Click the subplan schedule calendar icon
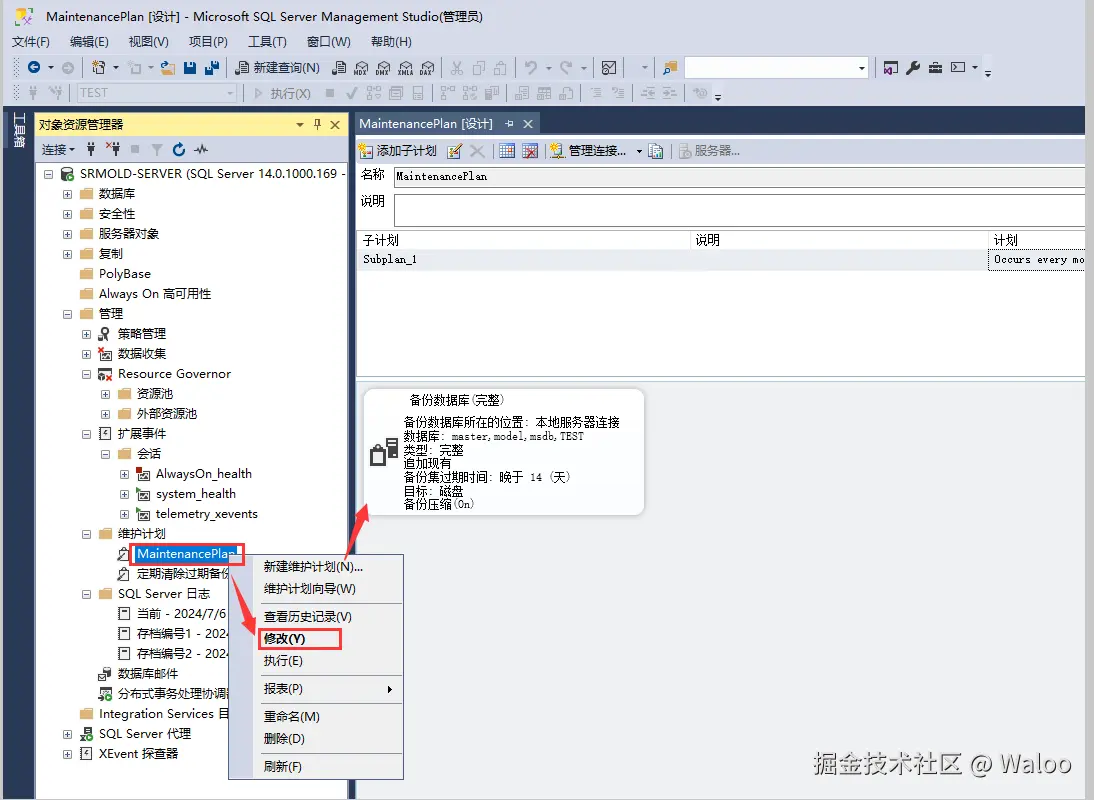1094x800 pixels. point(507,151)
